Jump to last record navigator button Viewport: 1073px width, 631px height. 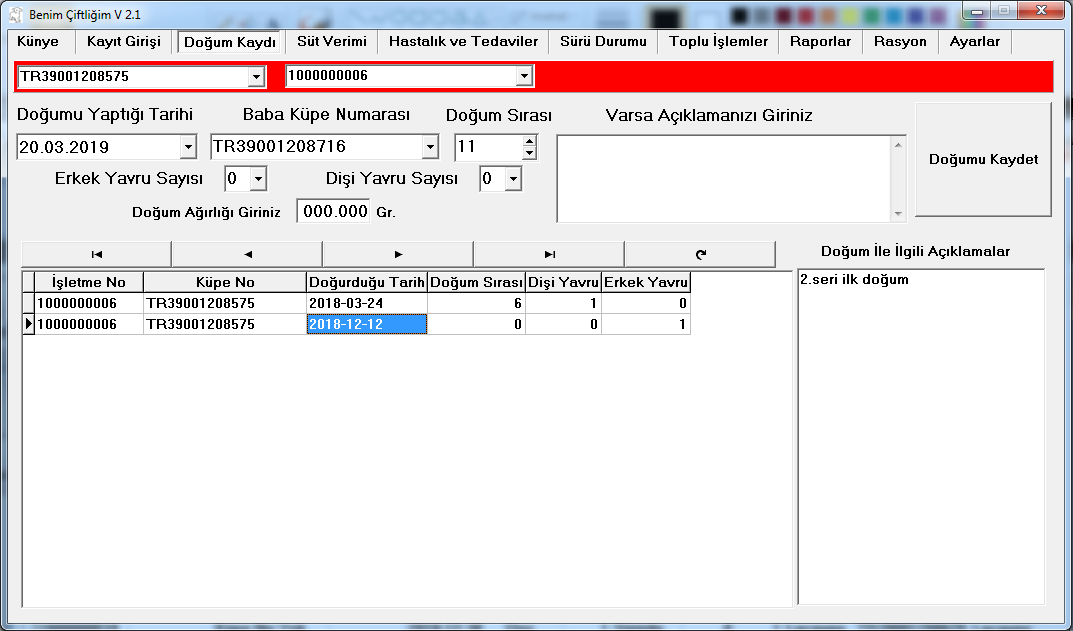(549, 254)
